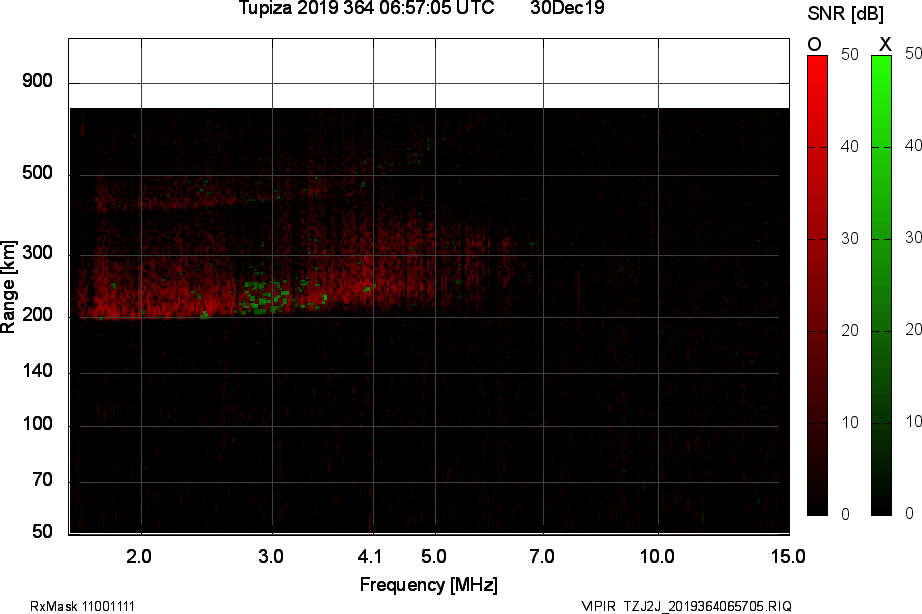Click the 70 km range tick label
The image size is (922, 614).
point(42,480)
